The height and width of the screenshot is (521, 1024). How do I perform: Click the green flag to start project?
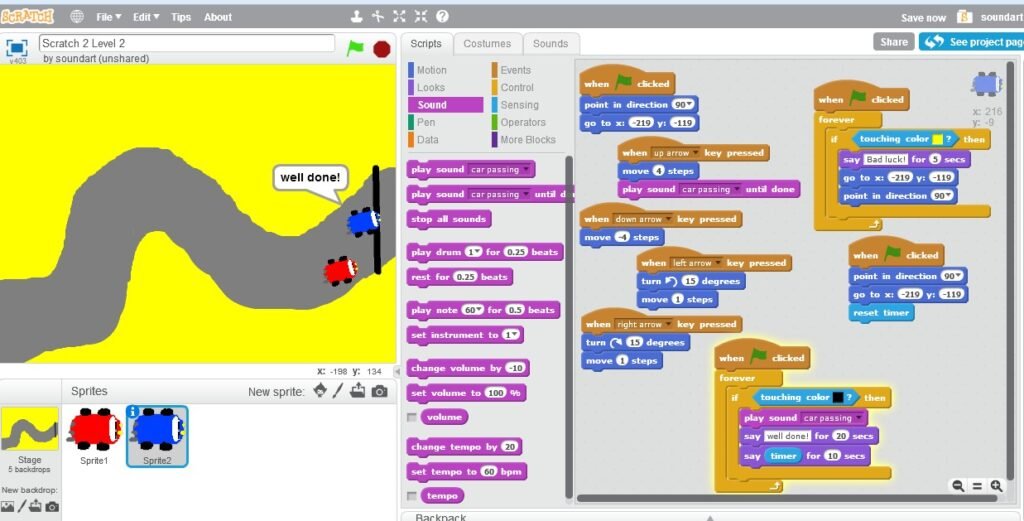click(x=355, y=48)
